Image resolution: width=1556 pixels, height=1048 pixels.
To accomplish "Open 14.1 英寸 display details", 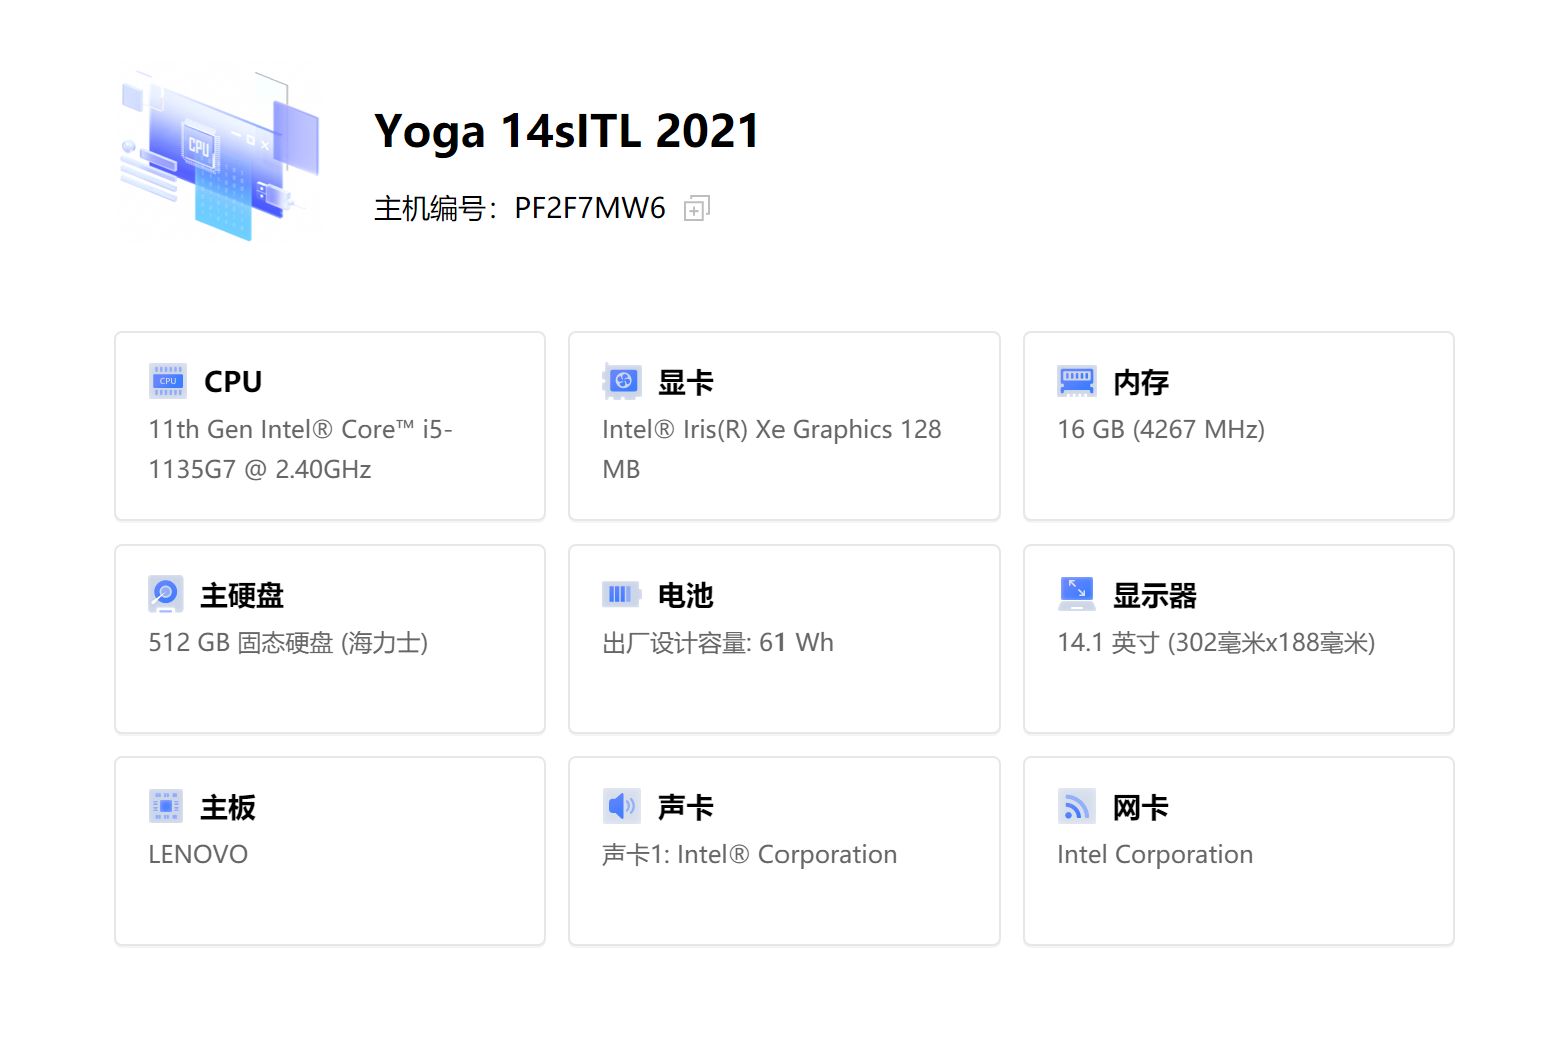I will point(1216,642).
